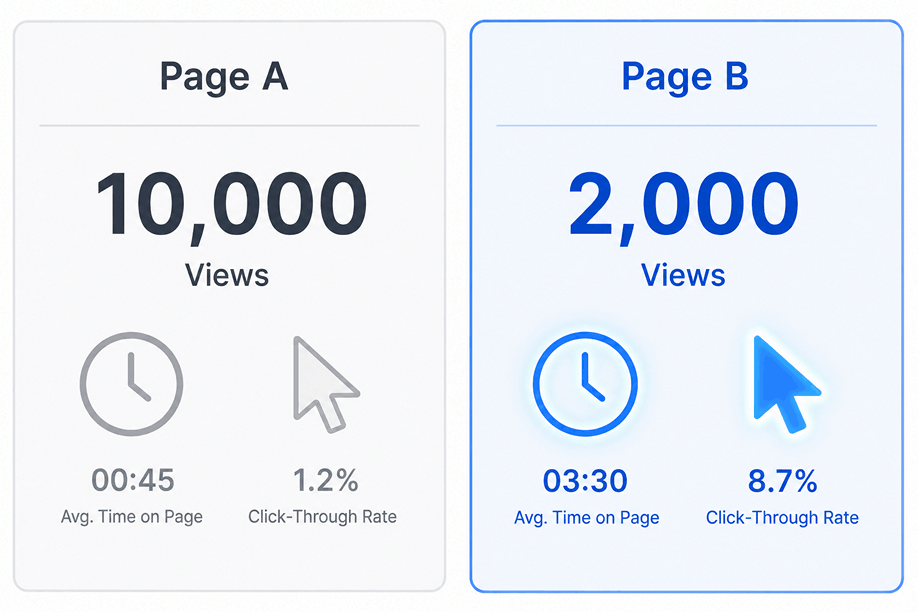Click Page B's Click-Through Rate label
The width and height of the screenshot is (918, 612).
[x=782, y=518]
